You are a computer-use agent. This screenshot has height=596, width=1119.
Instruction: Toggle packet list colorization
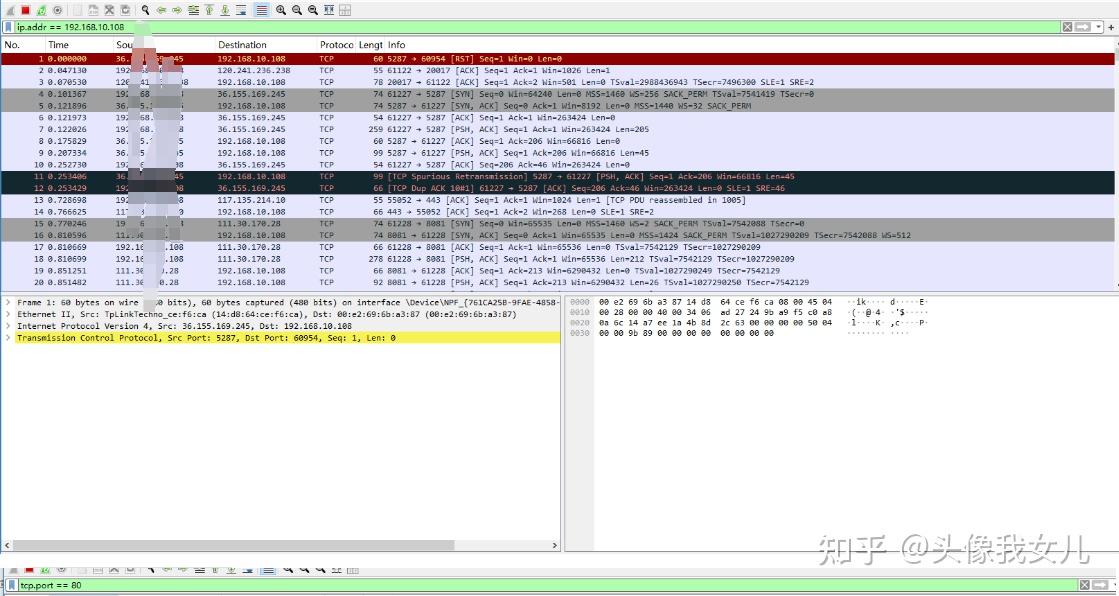click(262, 10)
